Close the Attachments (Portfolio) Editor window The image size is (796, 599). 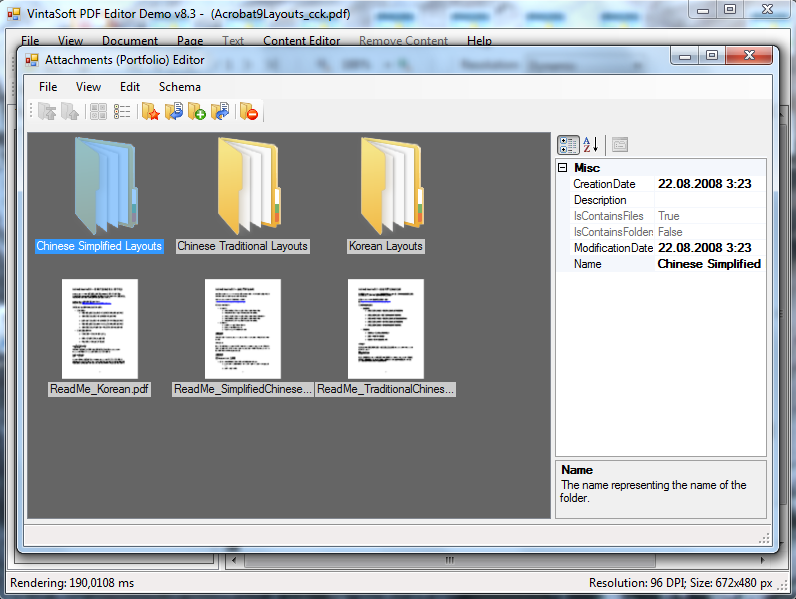point(749,55)
